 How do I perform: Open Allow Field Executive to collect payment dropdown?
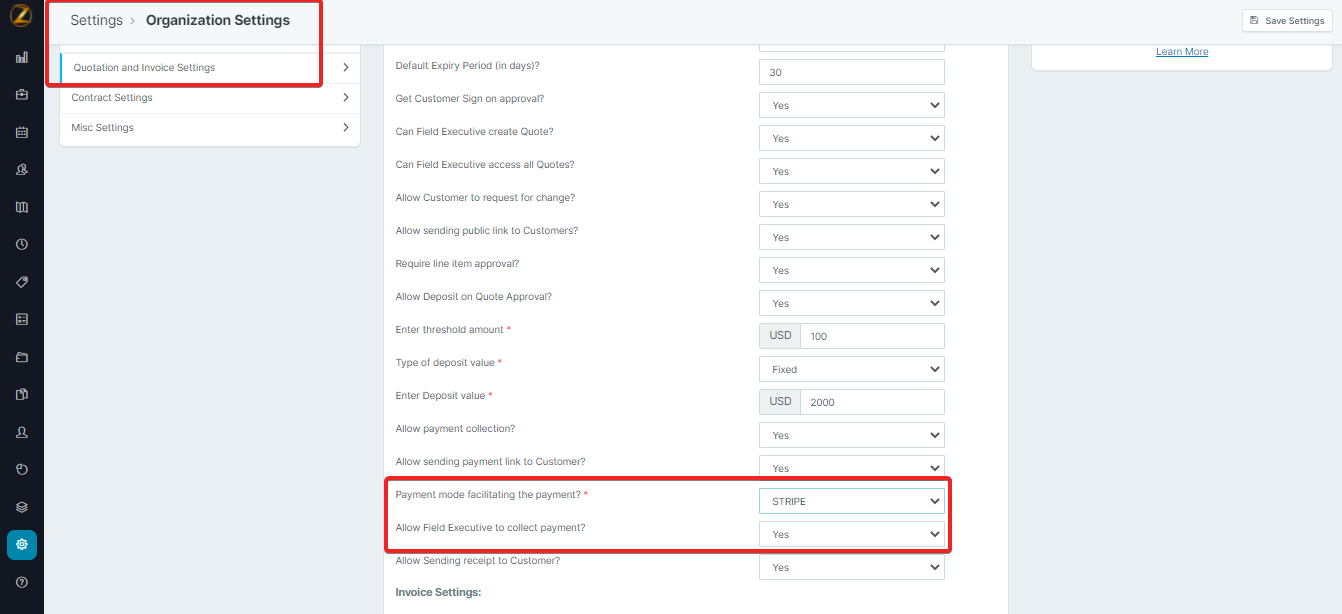851,534
